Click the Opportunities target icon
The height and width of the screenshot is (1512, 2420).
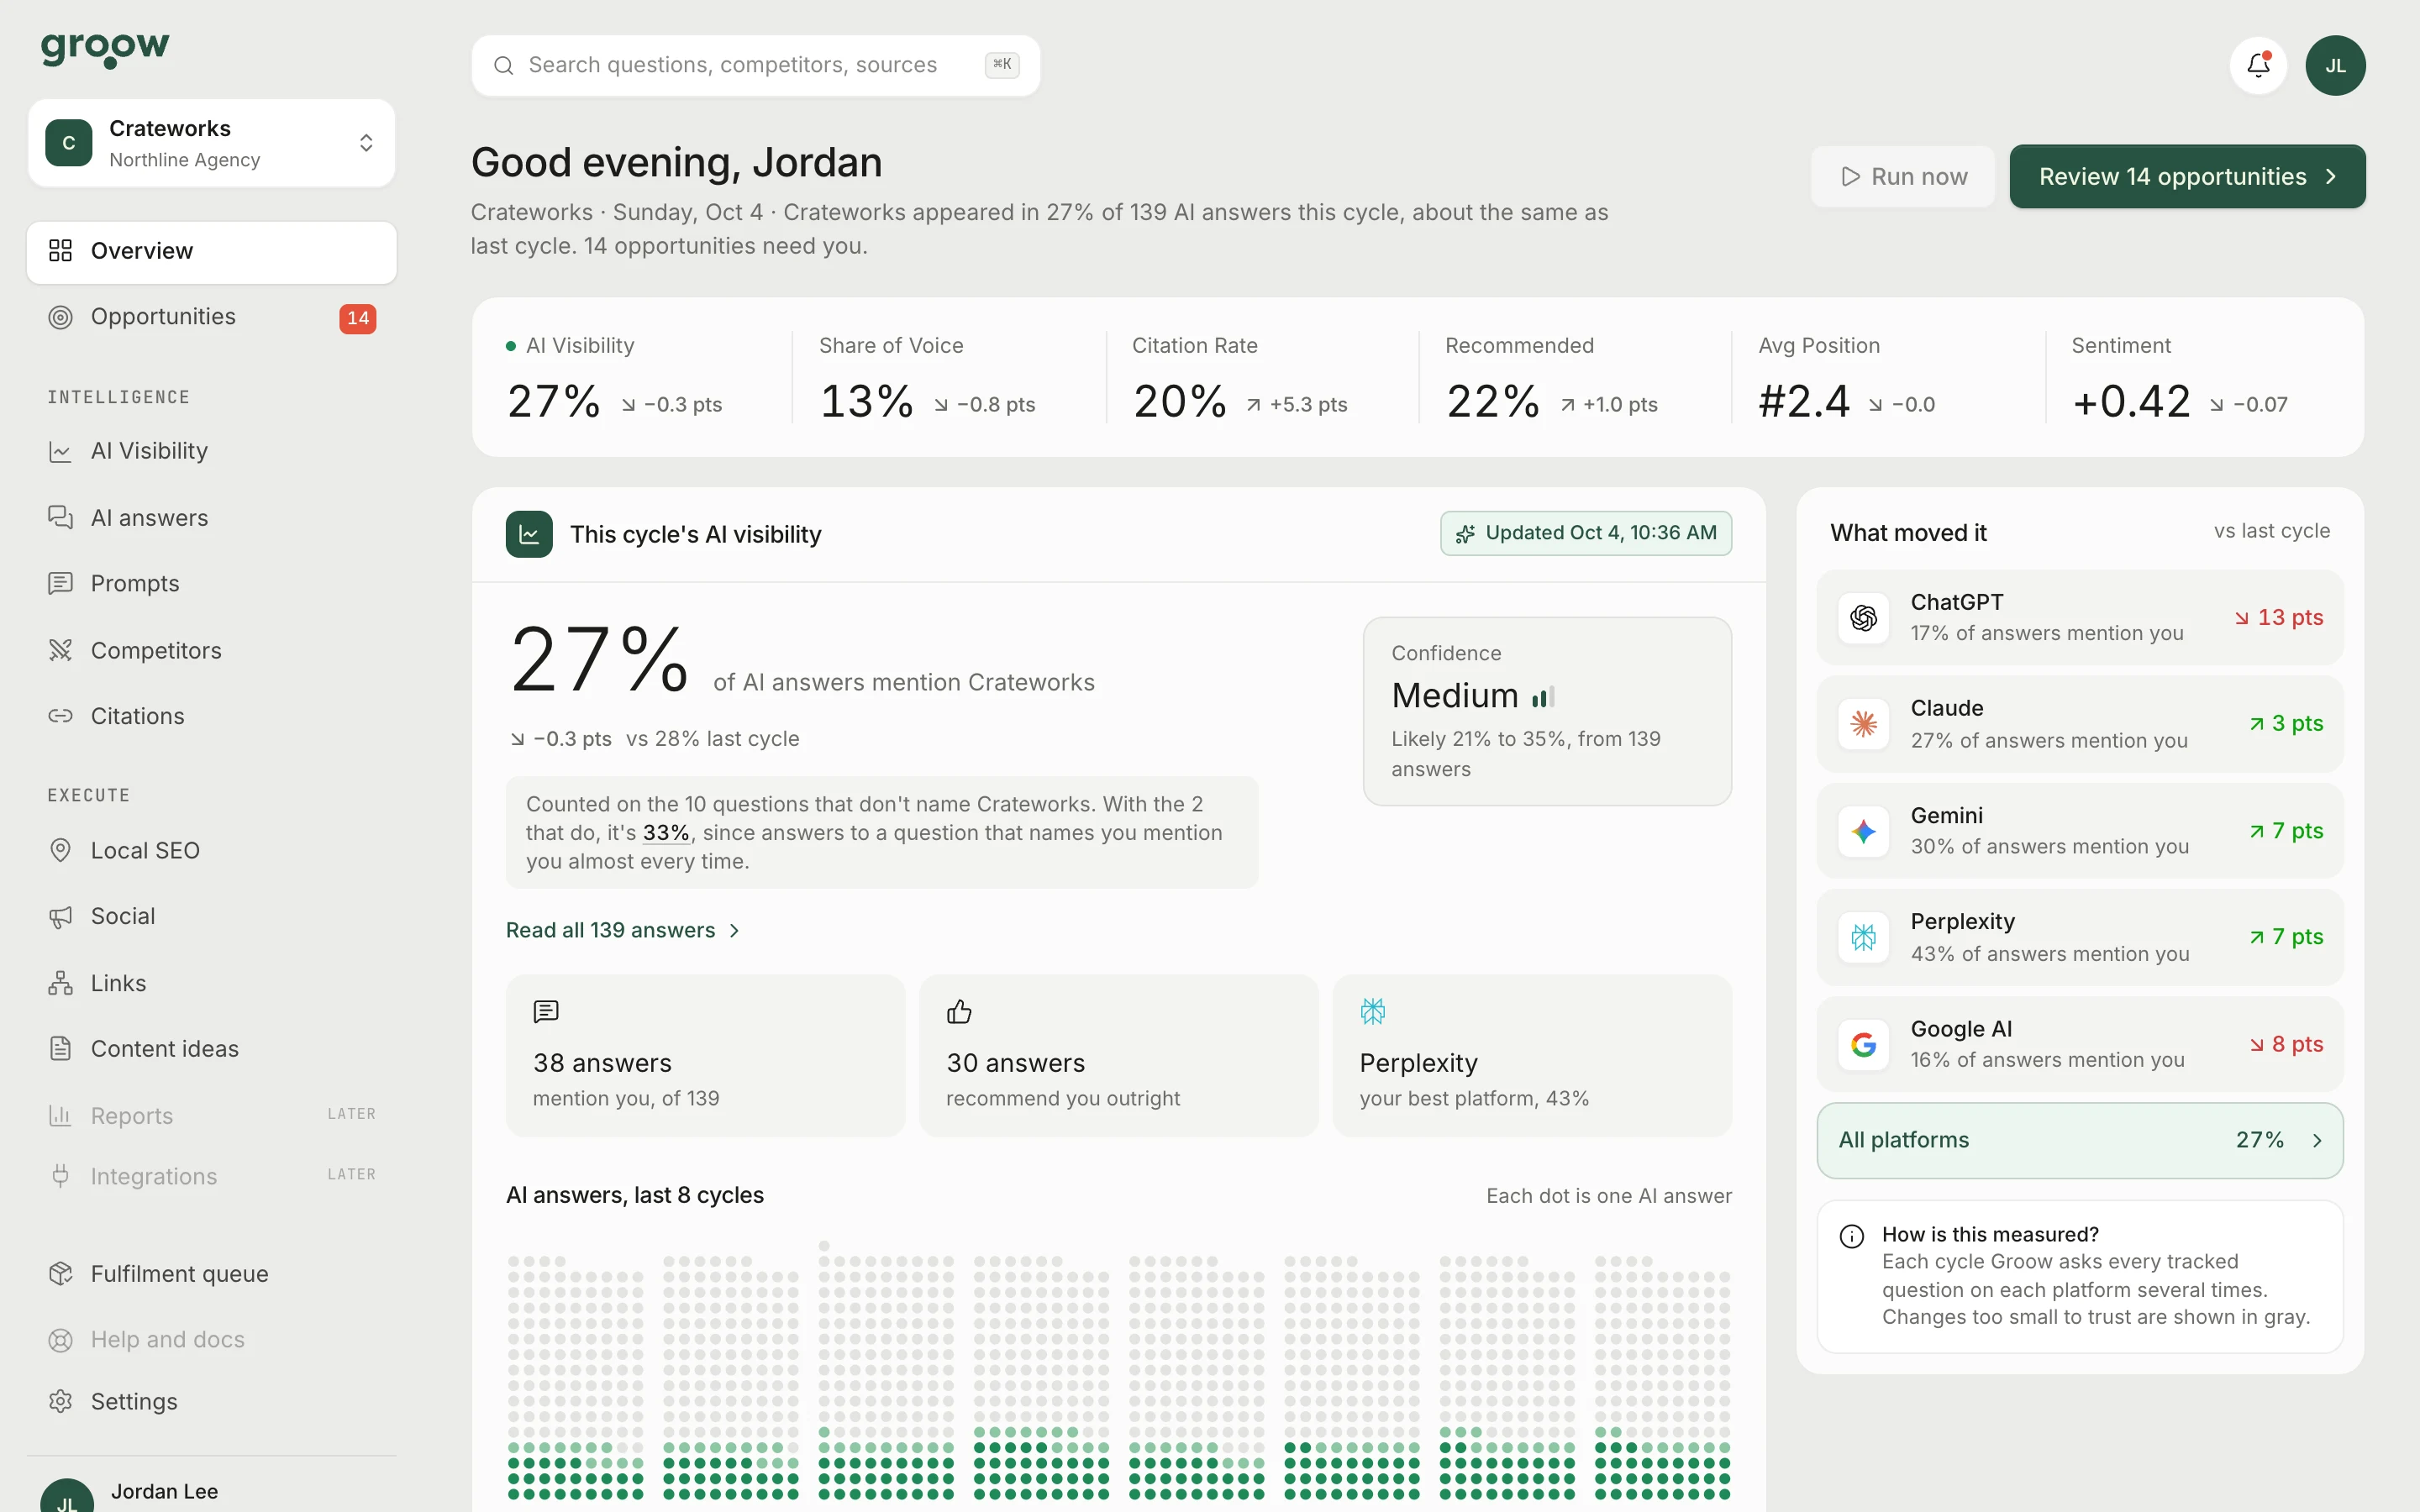tap(61, 317)
